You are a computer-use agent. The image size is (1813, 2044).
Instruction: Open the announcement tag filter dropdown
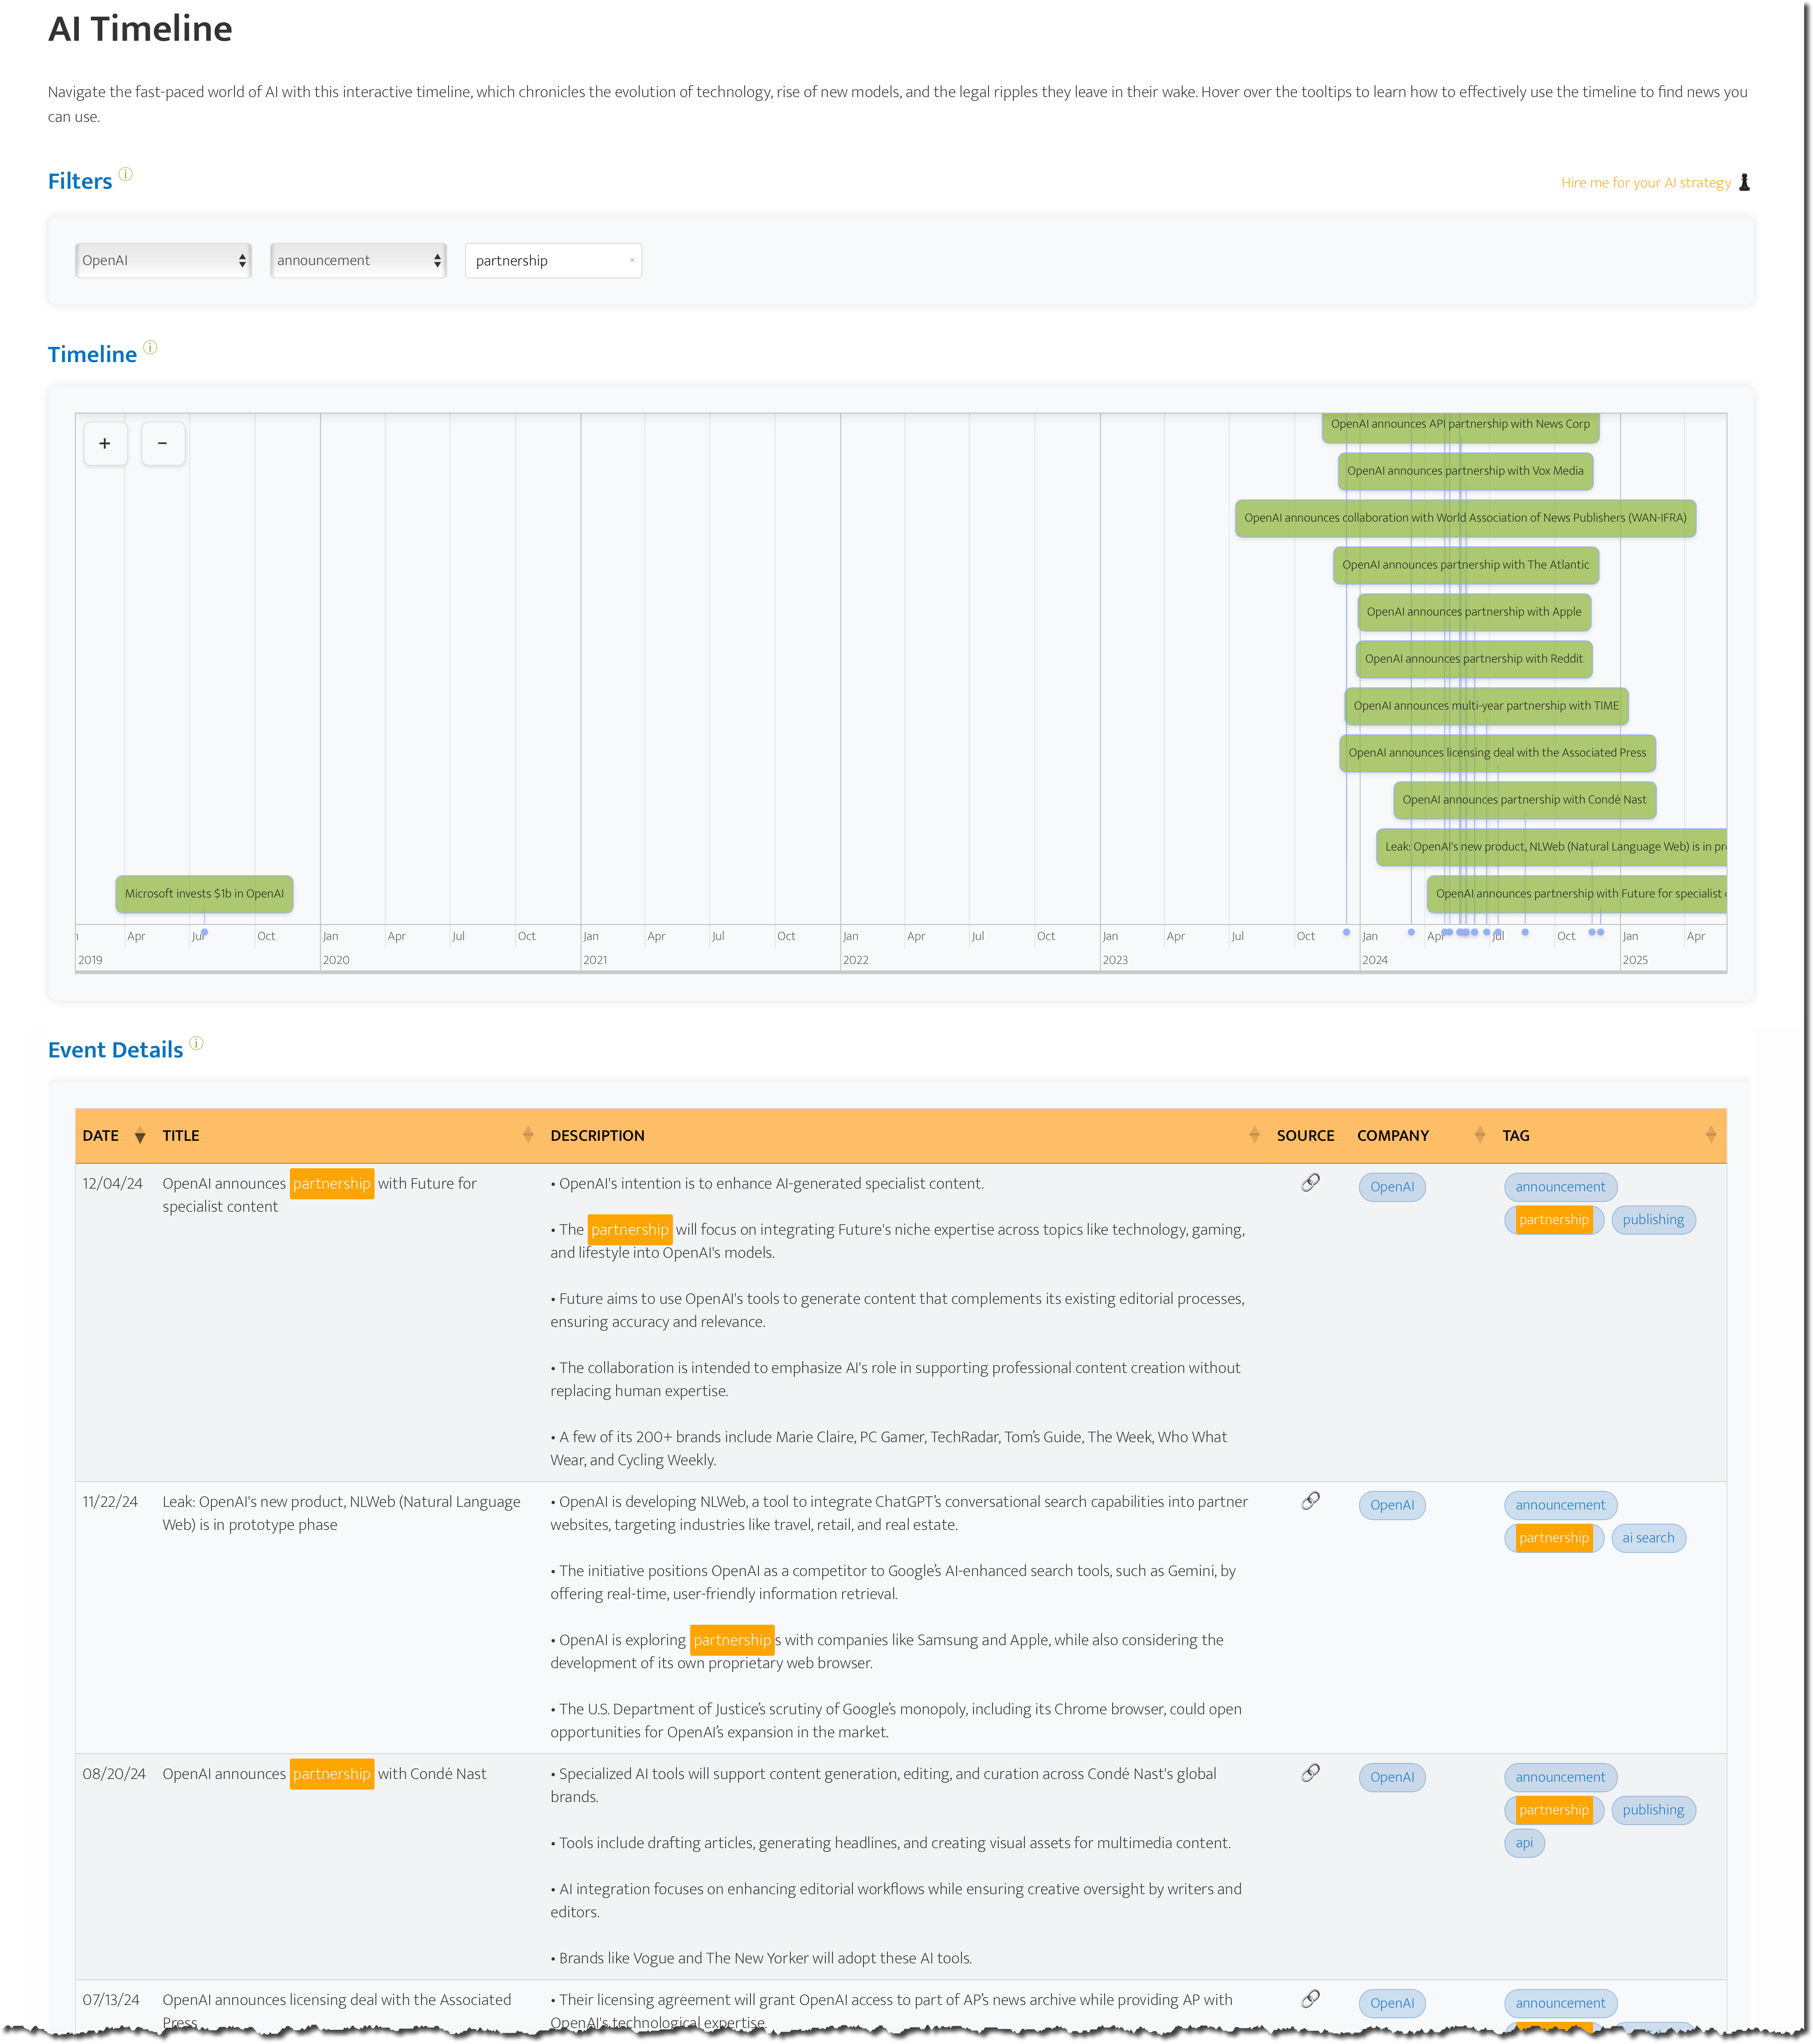pyautogui.click(x=358, y=260)
